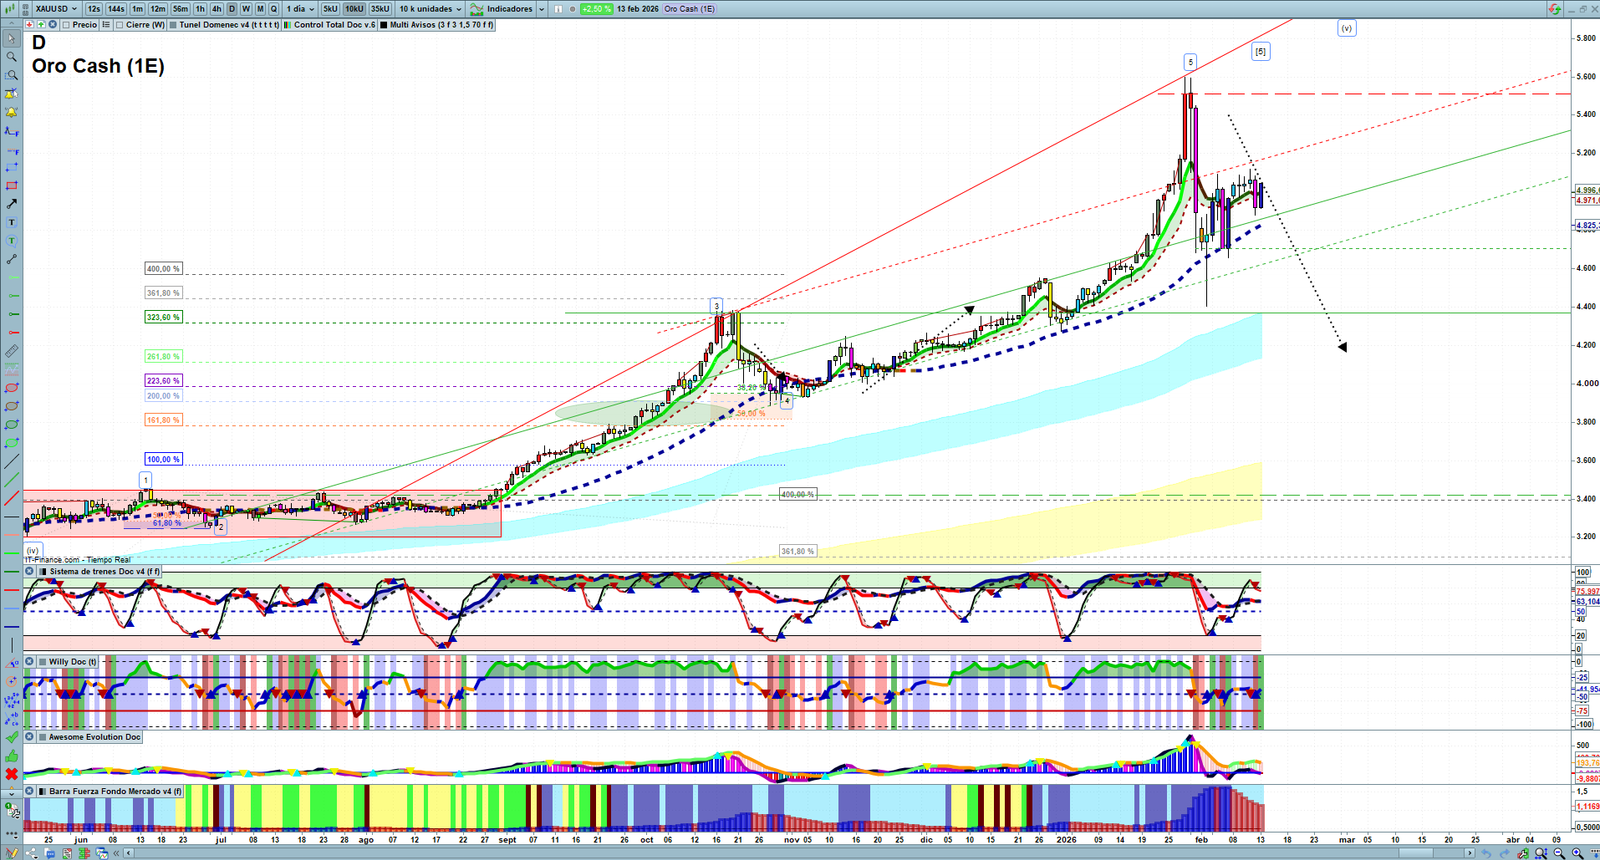Click the red plus icon beside Precio
This screenshot has width=1600, height=860.
point(30,25)
